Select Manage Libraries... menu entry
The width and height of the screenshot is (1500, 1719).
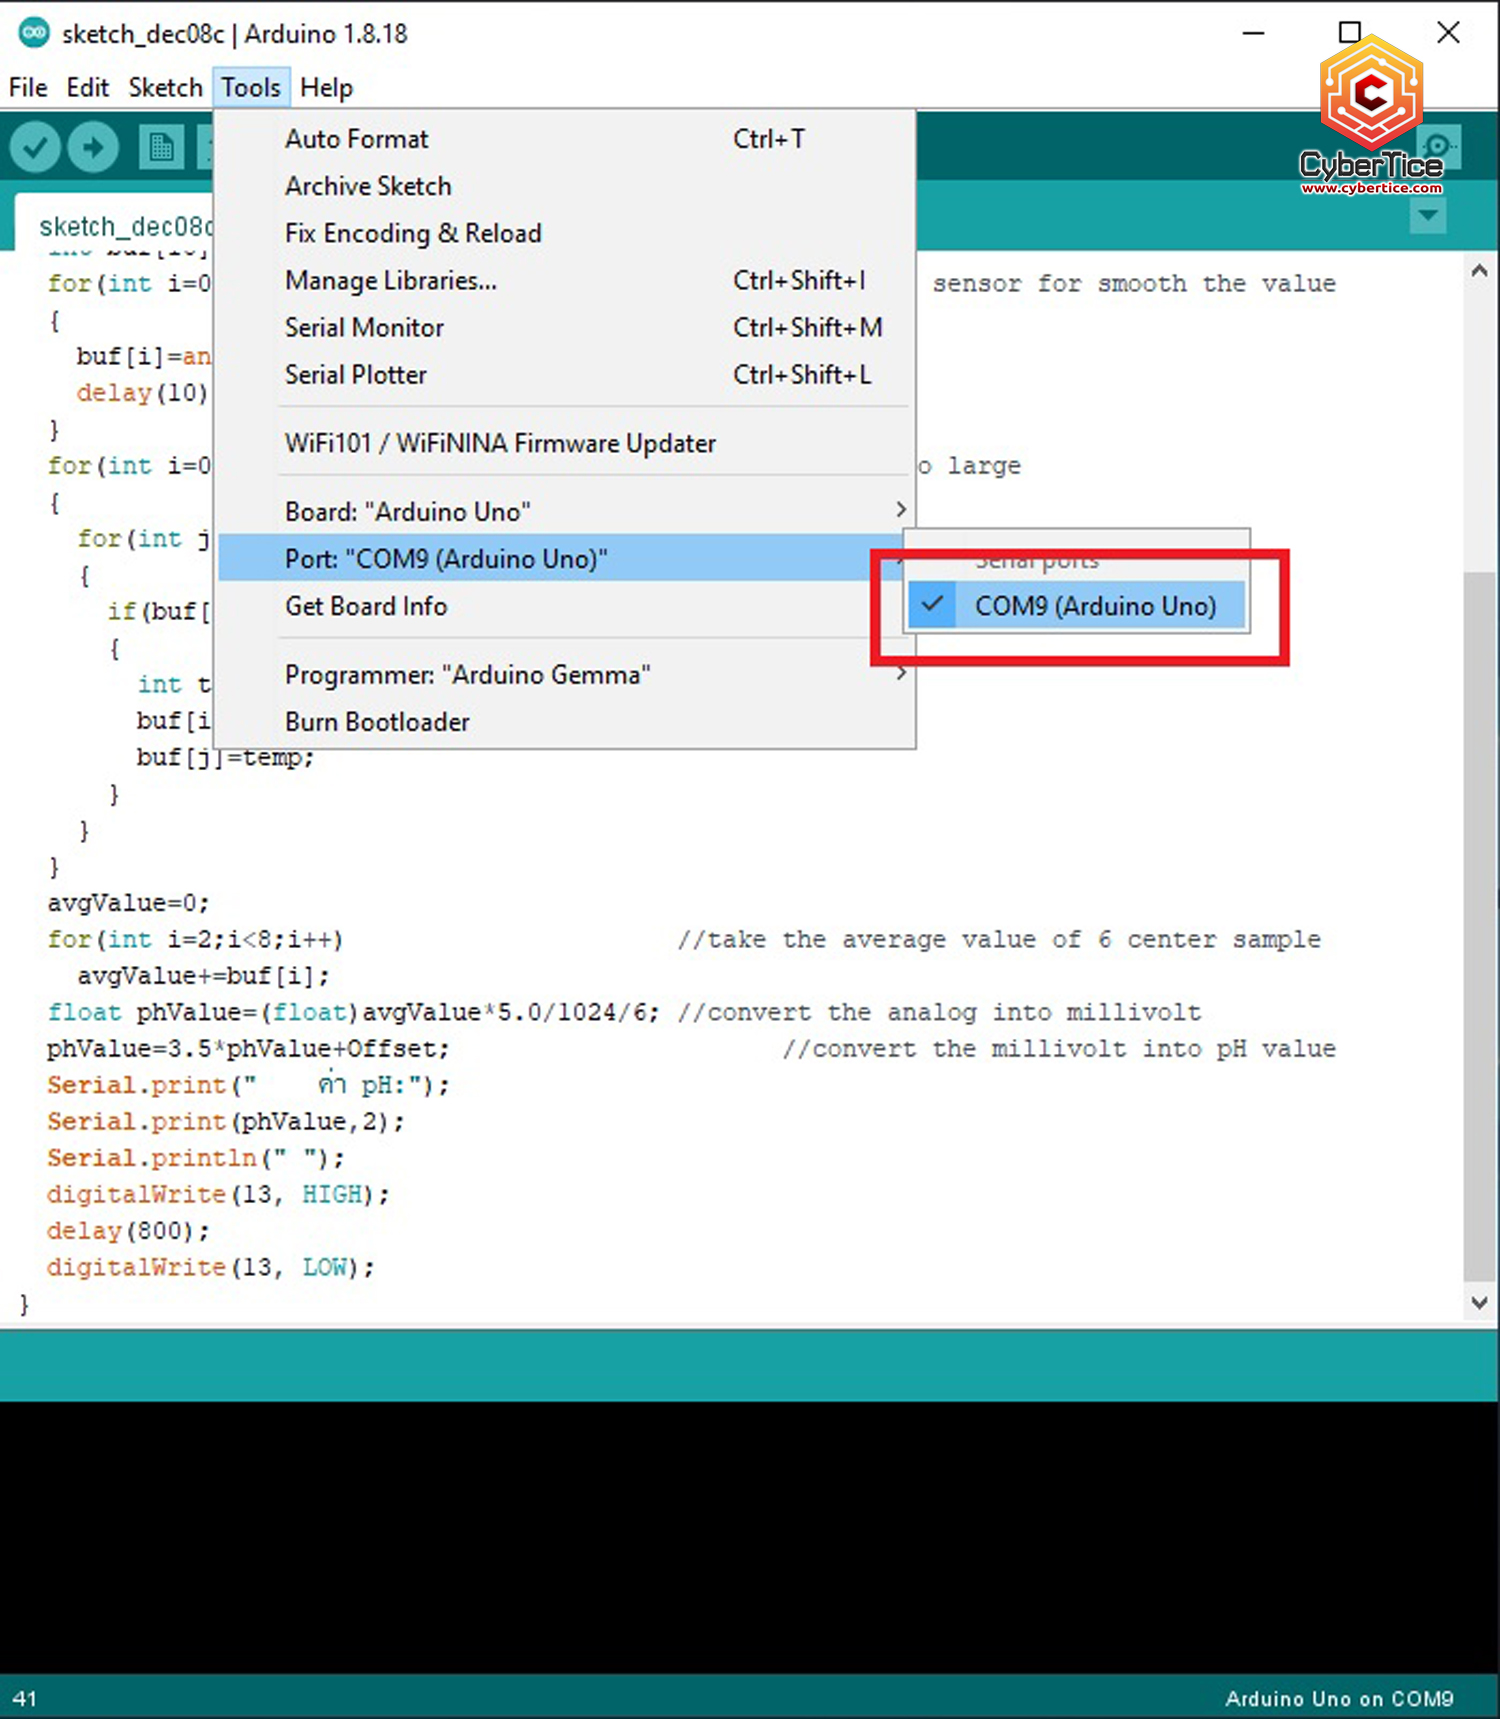pos(390,281)
